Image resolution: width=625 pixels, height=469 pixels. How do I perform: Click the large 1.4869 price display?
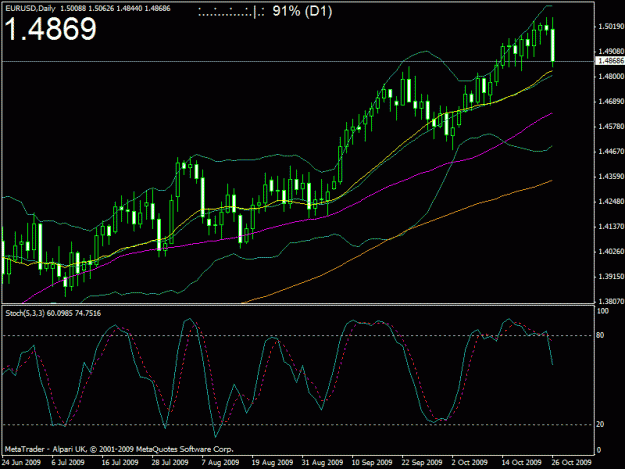point(51,29)
